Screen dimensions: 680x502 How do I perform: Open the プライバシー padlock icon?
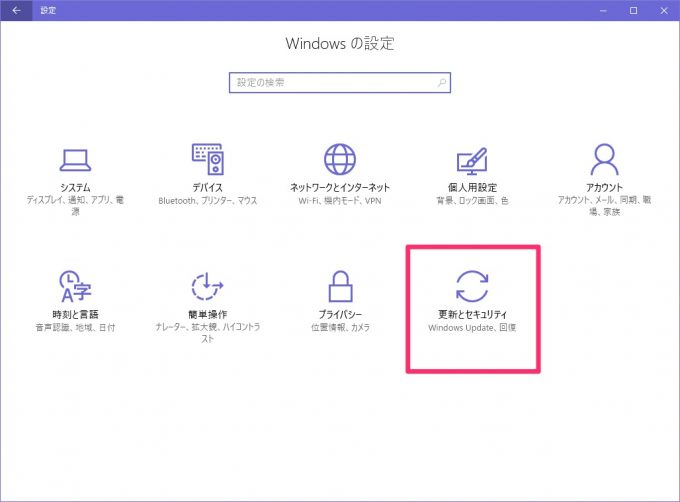(x=340, y=286)
